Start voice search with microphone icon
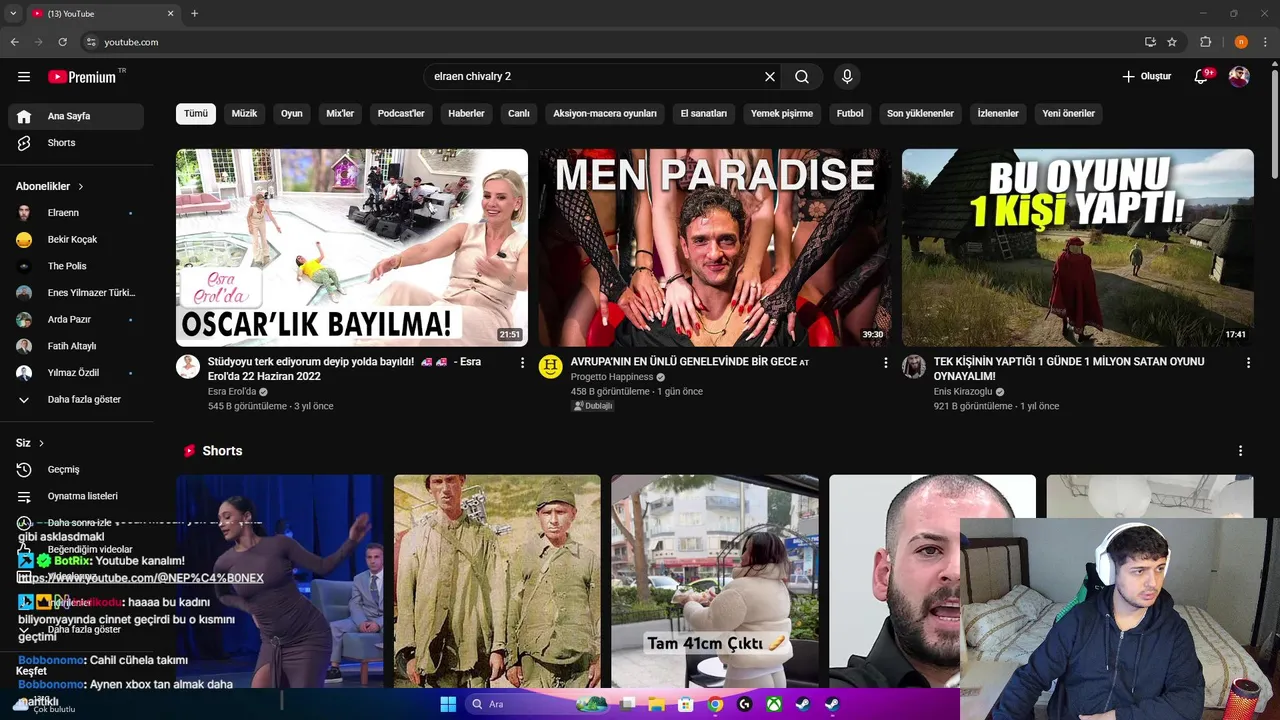This screenshot has width=1280, height=720. click(847, 77)
